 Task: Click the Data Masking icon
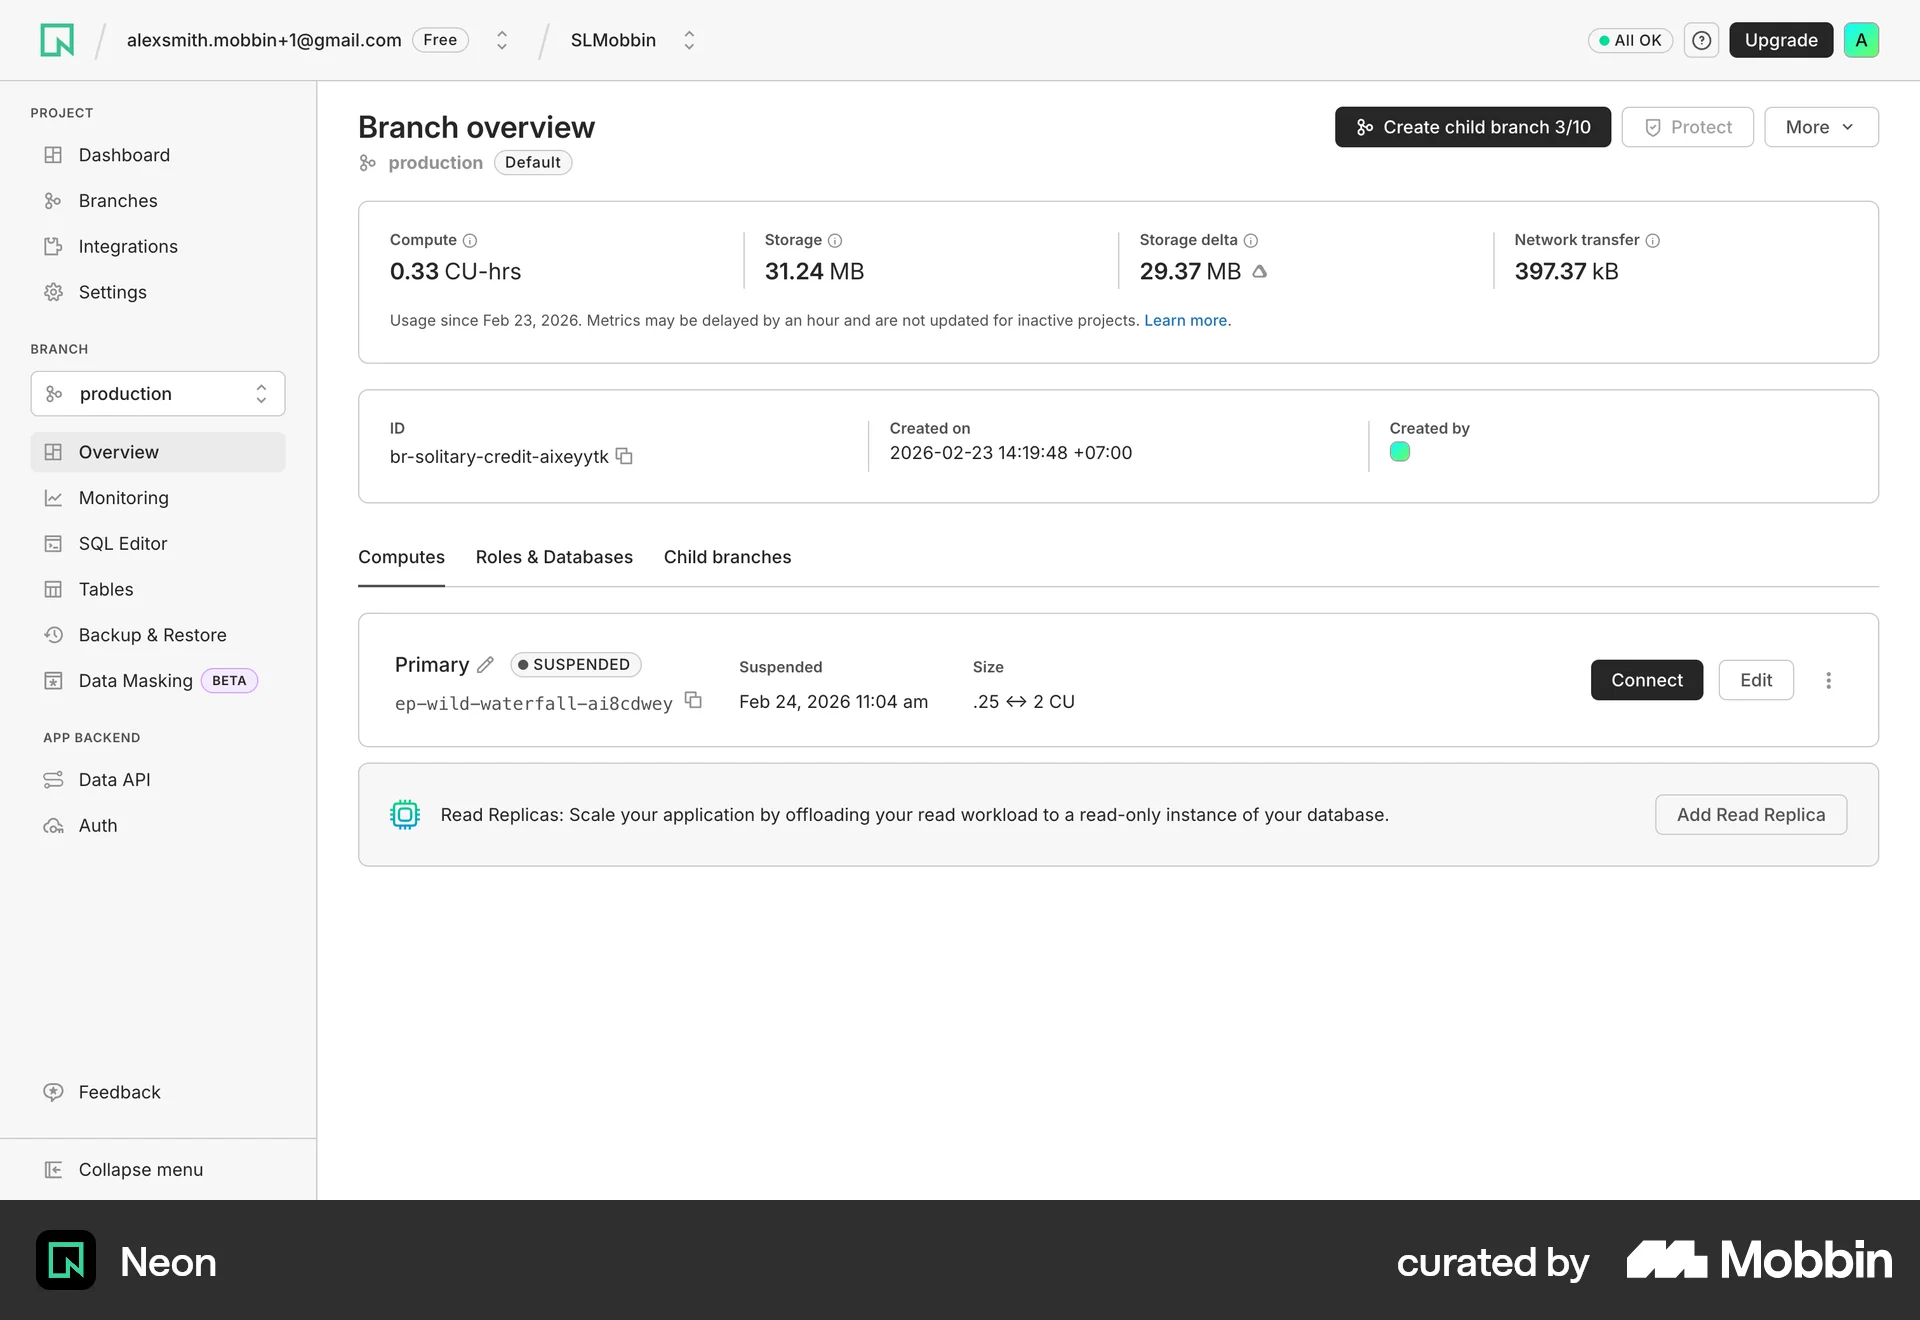(53, 681)
